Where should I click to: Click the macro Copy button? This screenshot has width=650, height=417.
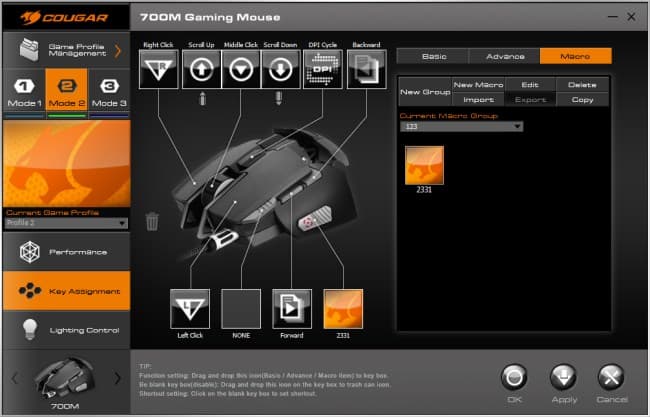[x=582, y=100]
